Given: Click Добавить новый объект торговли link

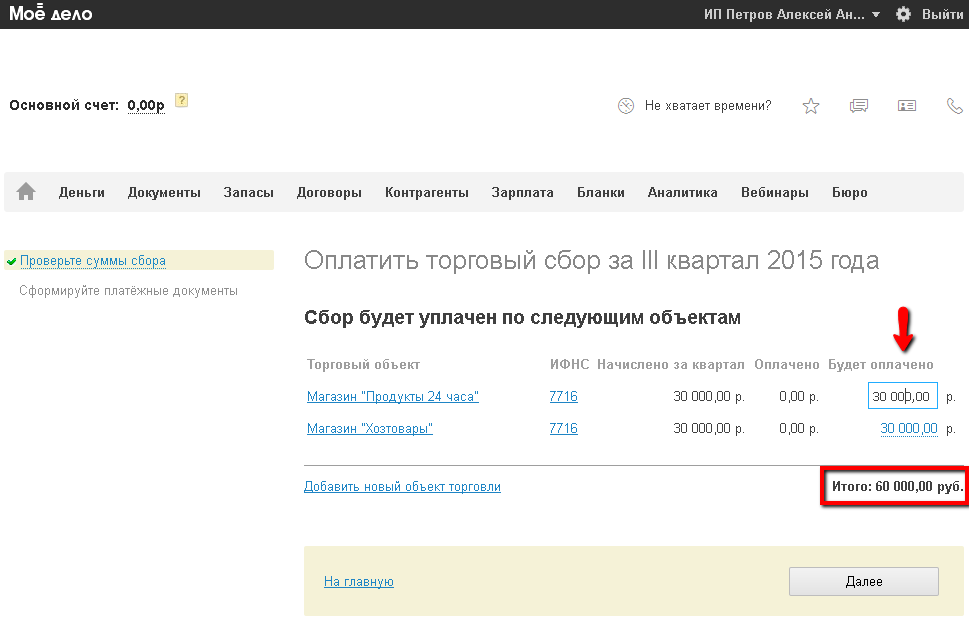Looking at the screenshot, I should click(402, 487).
